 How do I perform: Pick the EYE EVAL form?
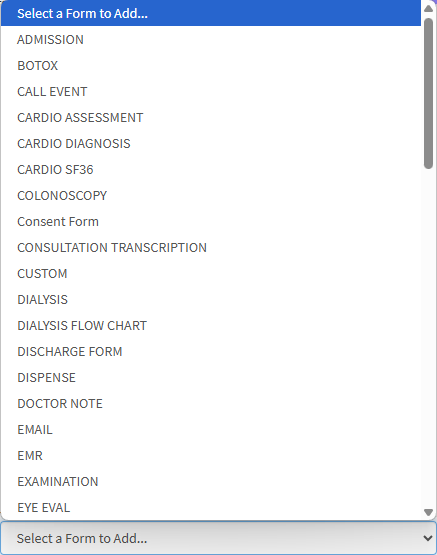(211, 508)
